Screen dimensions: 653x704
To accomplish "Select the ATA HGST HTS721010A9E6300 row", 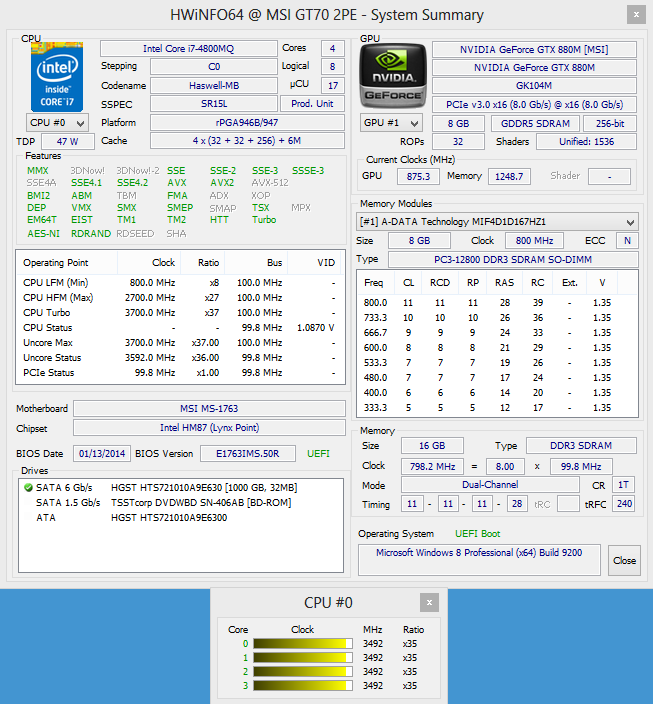I will [181, 518].
